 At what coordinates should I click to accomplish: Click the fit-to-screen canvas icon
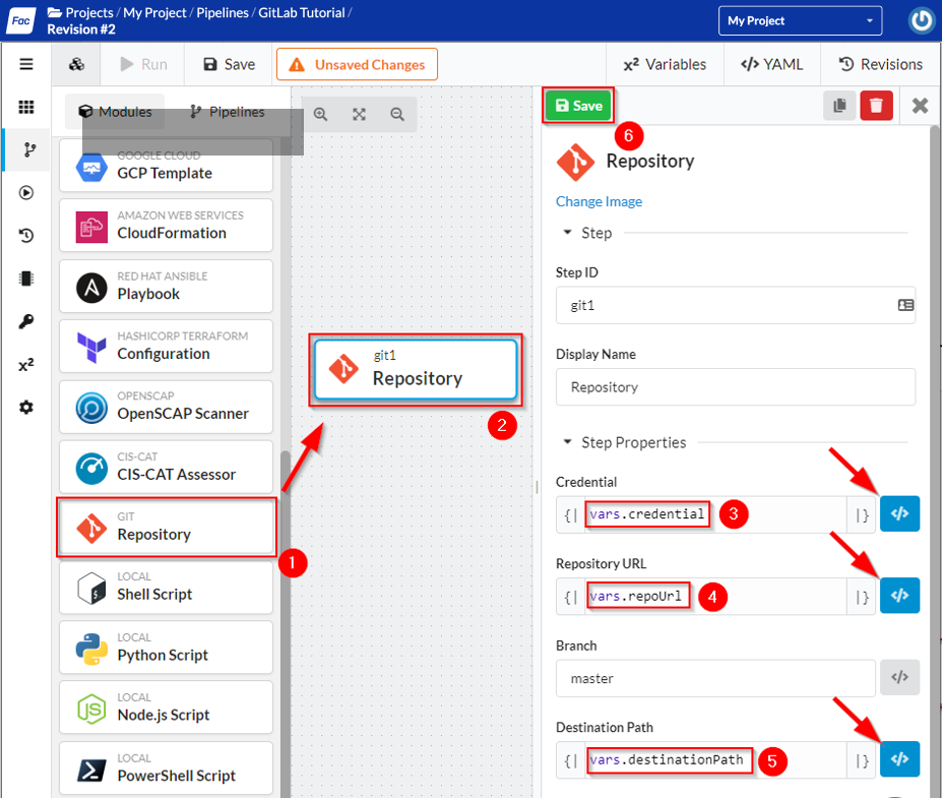point(359,114)
